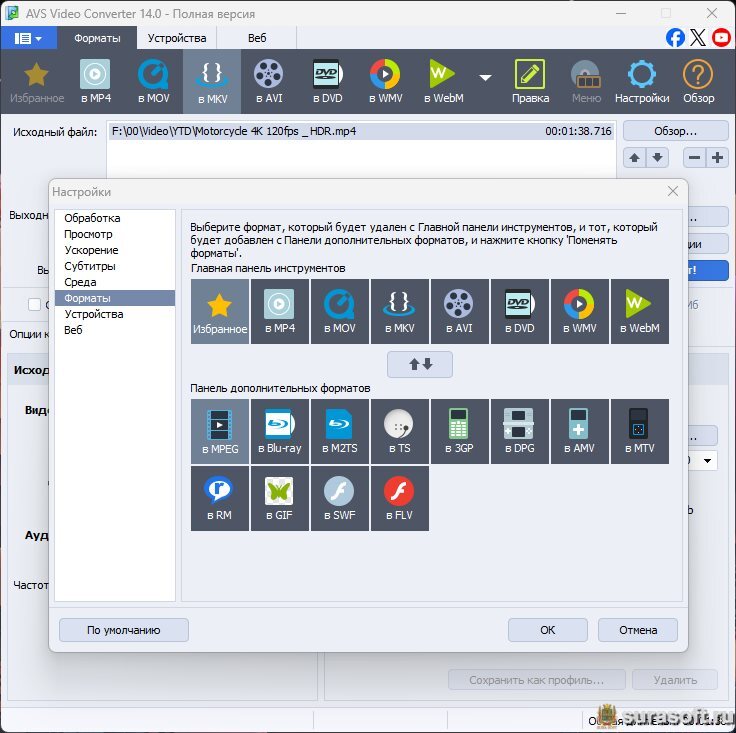Select the в MPEG additional format
Image resolution: width=736 pixels, height=733 pixels.
[220, 432]
